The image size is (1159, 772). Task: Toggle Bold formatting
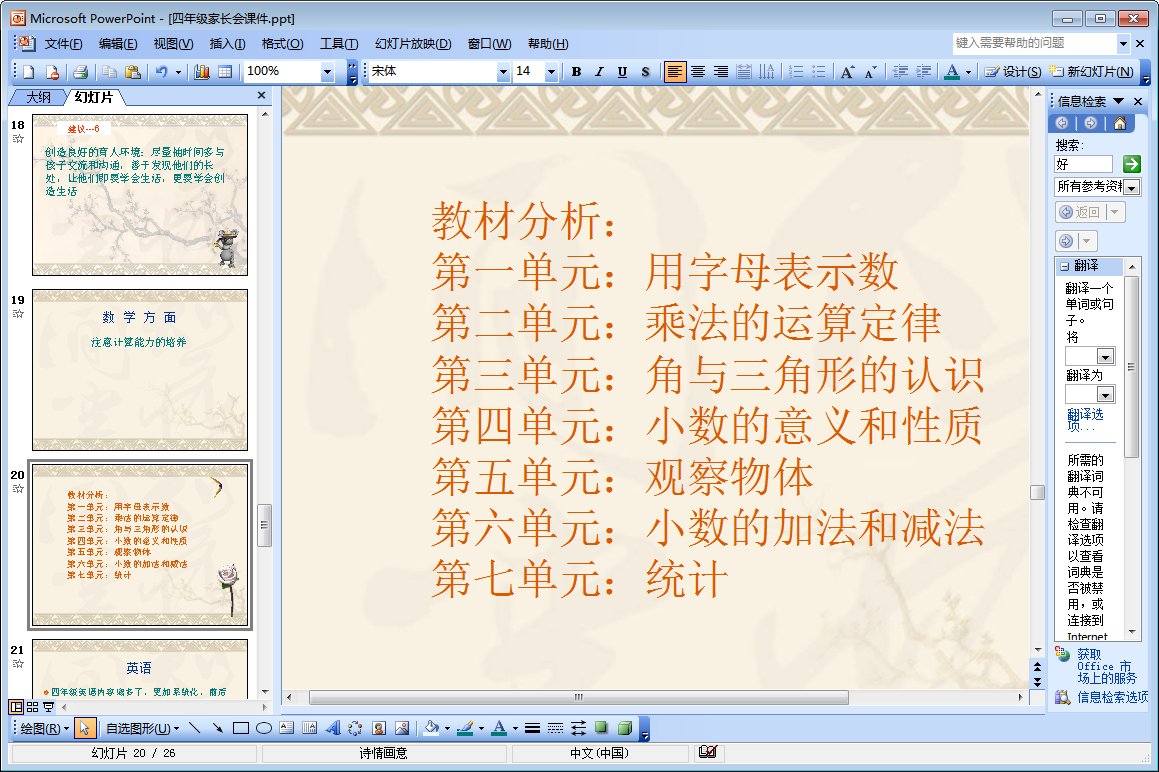[x=577, y=72]
